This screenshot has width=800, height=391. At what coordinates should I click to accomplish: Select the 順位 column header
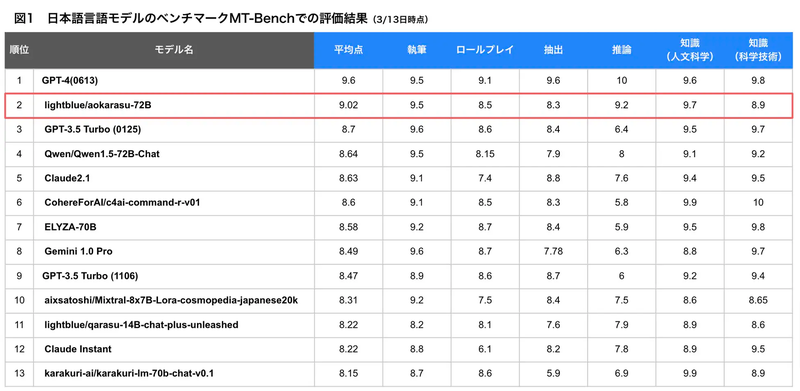pyautogui.click(x=19, y=50)
